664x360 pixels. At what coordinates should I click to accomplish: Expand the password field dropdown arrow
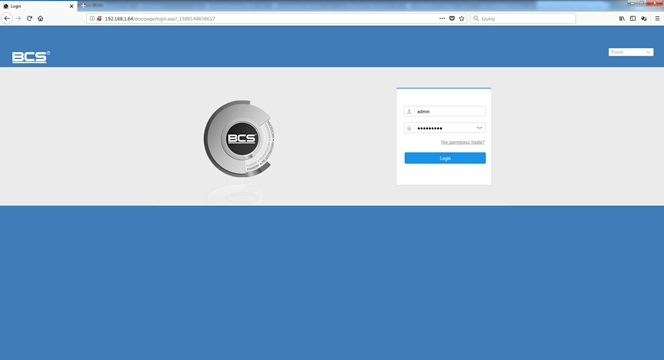click(x=479, y=128)
